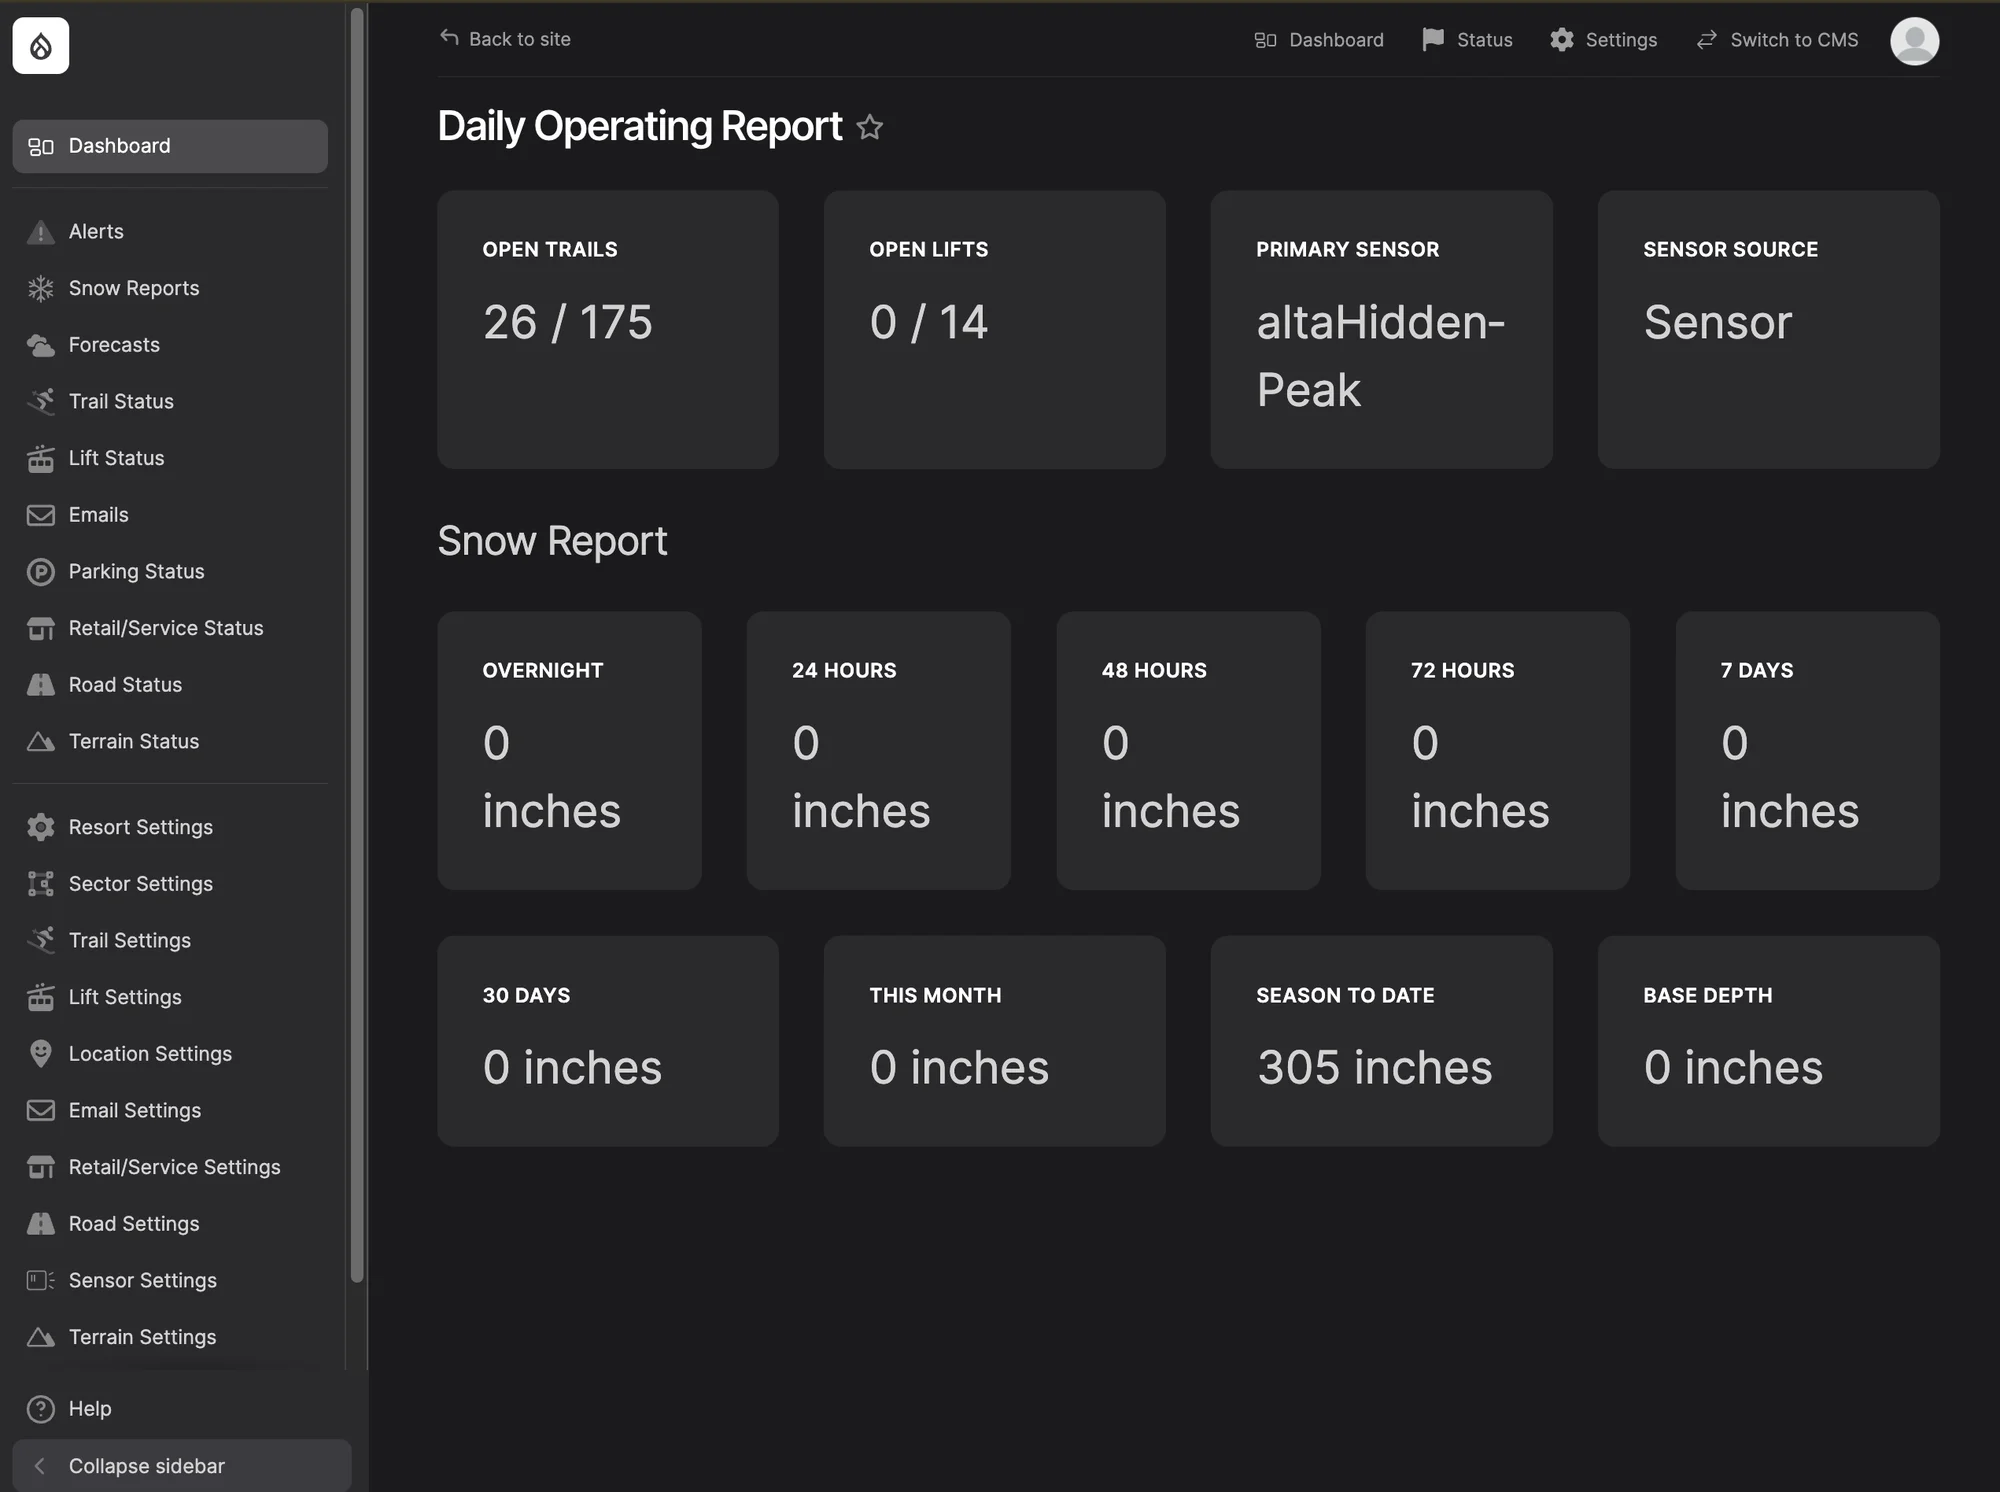The image size is (2000, 1492).
Task: Click the Resort Settings gear icon
Action: pos(40,827)
